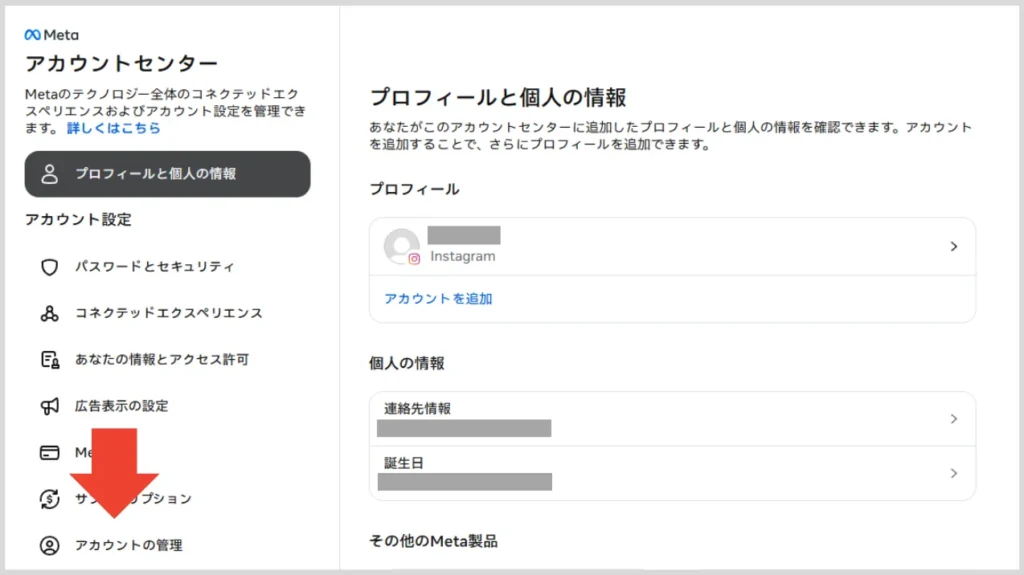Click the information and permissions document icon
The width and height of the screenshot is (1024, 575).
click(50, 359)
